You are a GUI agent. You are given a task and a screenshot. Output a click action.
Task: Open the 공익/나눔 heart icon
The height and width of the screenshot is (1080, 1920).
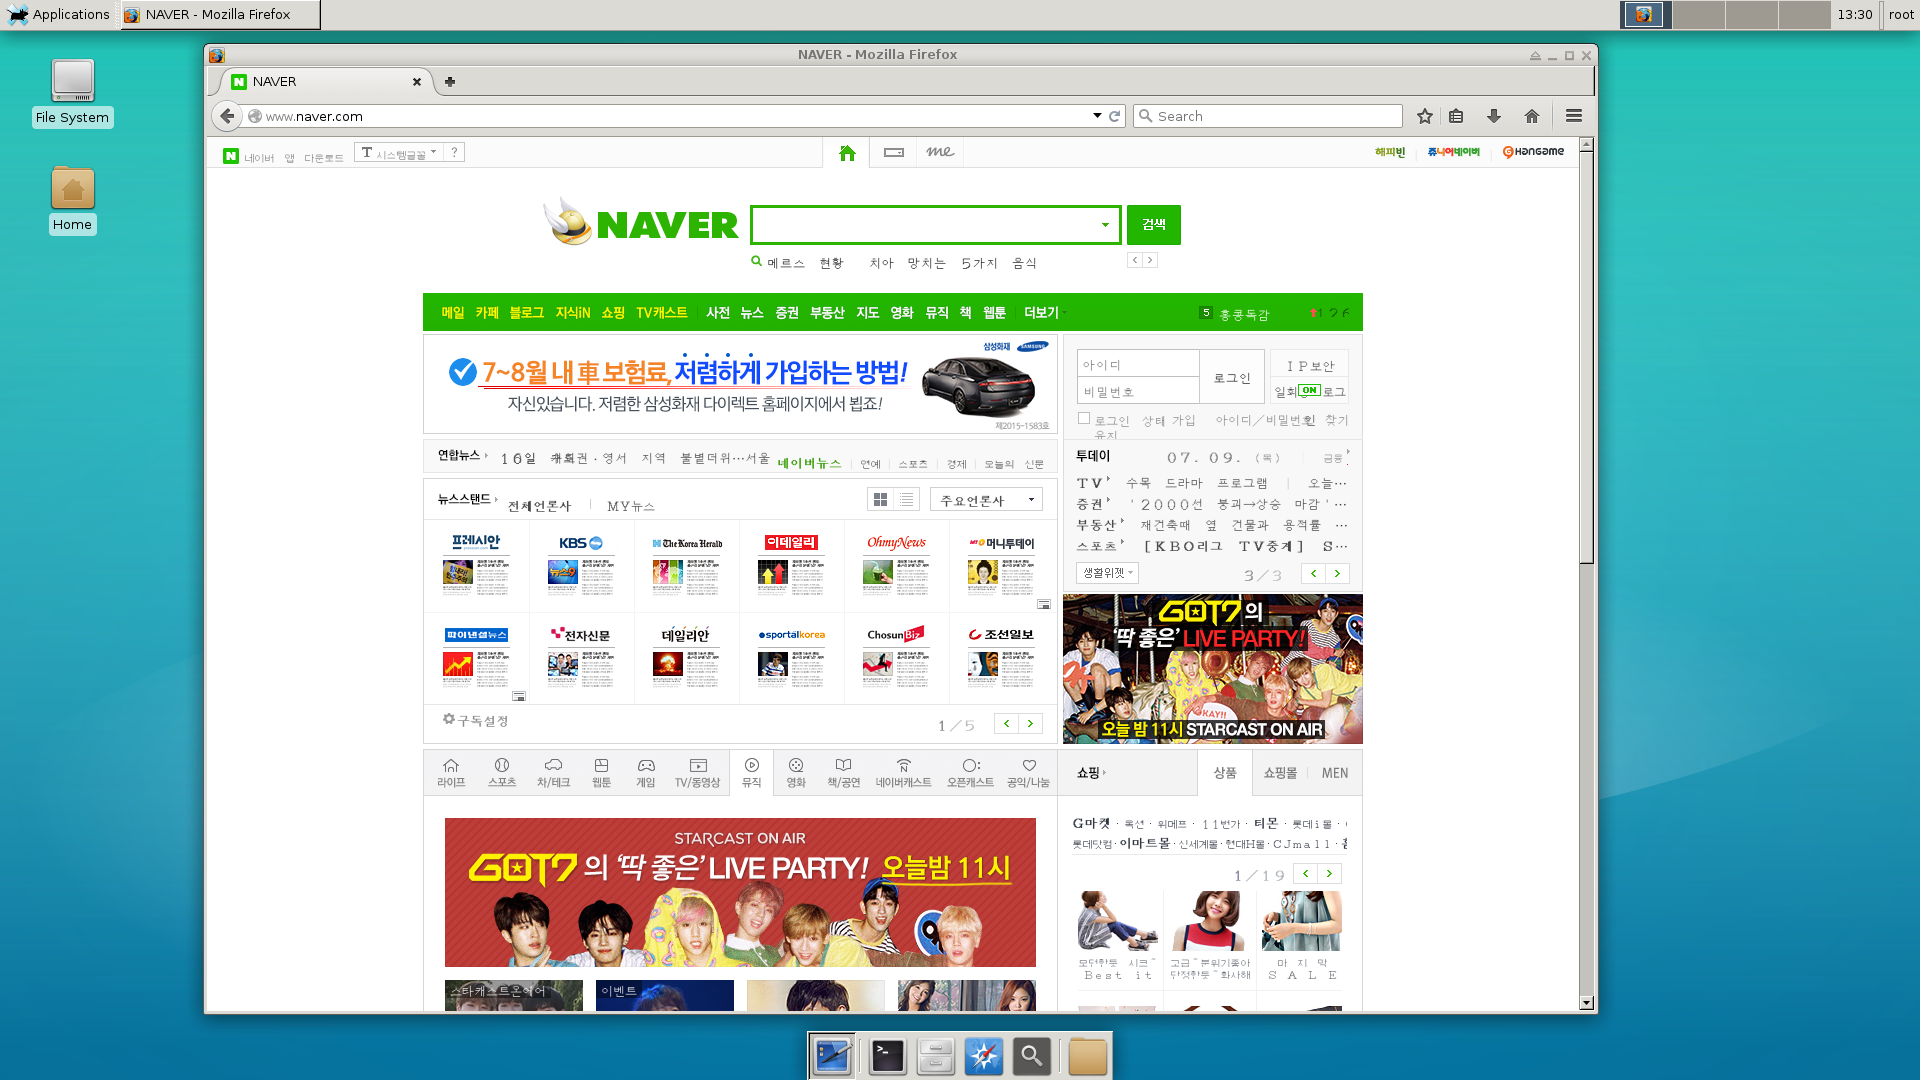[1029, 773]
